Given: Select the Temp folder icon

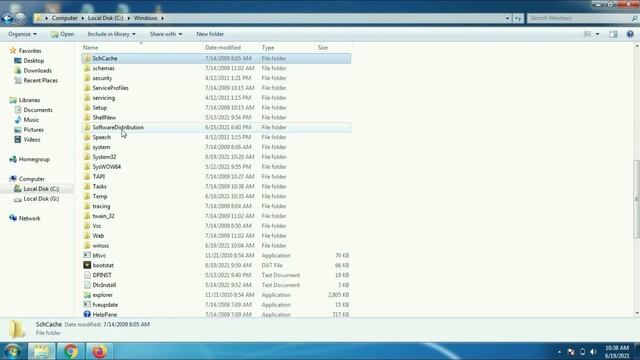Looking at the screenshot, I should (87, 196).
